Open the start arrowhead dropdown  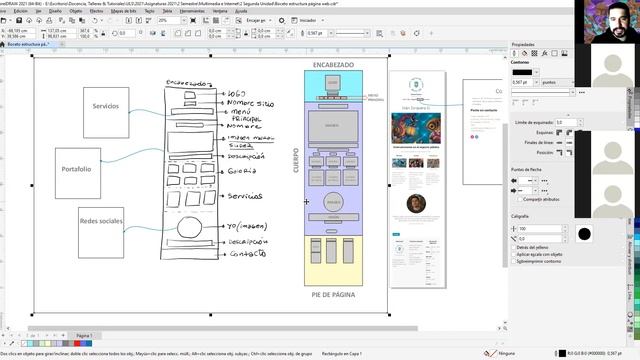pyautogui.click(x=536, y=180)
